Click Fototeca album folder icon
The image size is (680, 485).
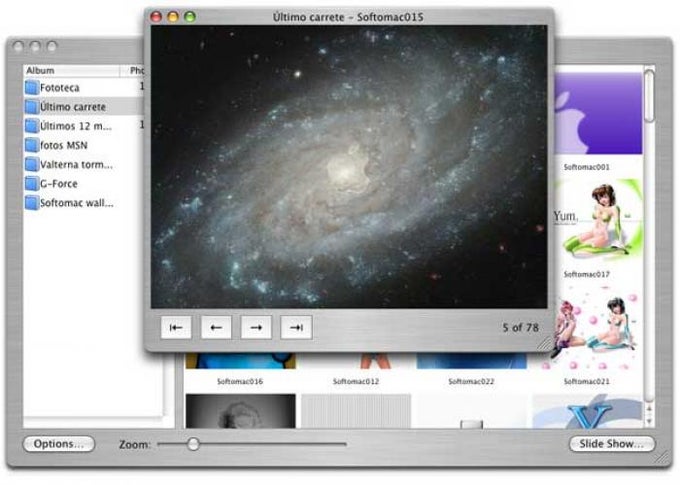coord(32,88)
